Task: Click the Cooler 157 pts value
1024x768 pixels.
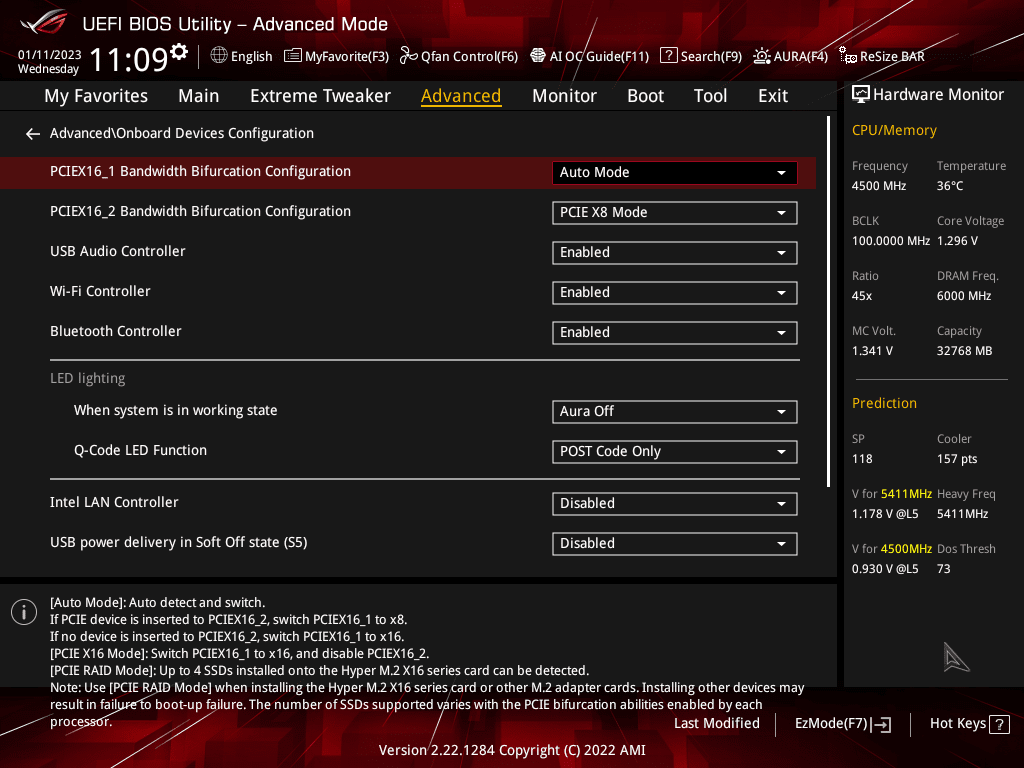Action: [x=957, y=459]
